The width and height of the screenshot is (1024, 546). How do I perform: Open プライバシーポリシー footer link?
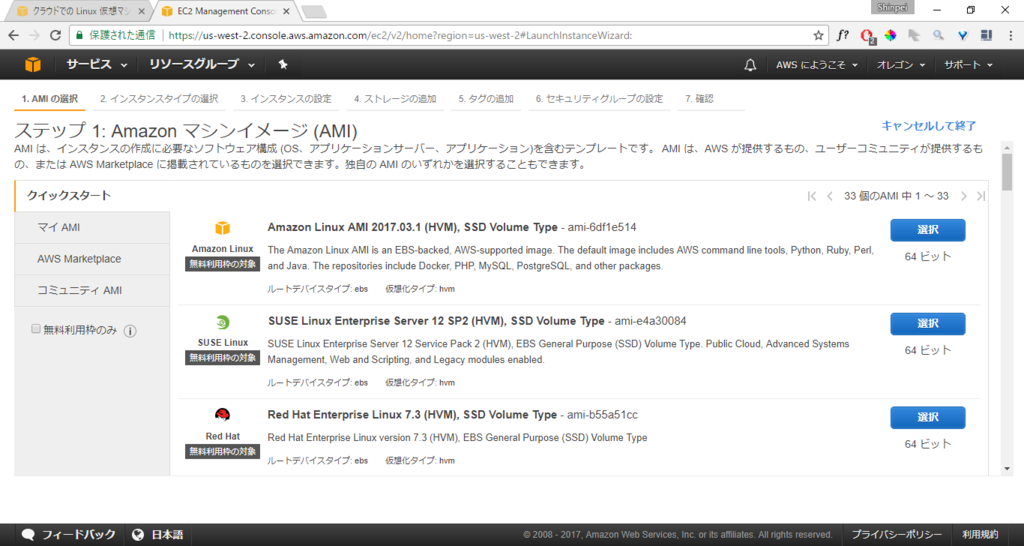(897, 534)
